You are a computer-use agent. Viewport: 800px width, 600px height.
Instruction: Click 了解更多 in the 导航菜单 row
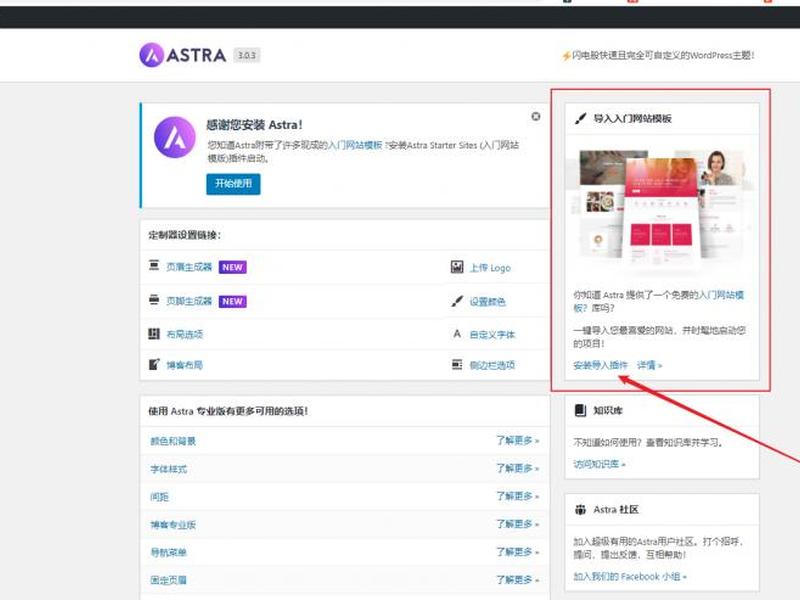tap(517, 552)
